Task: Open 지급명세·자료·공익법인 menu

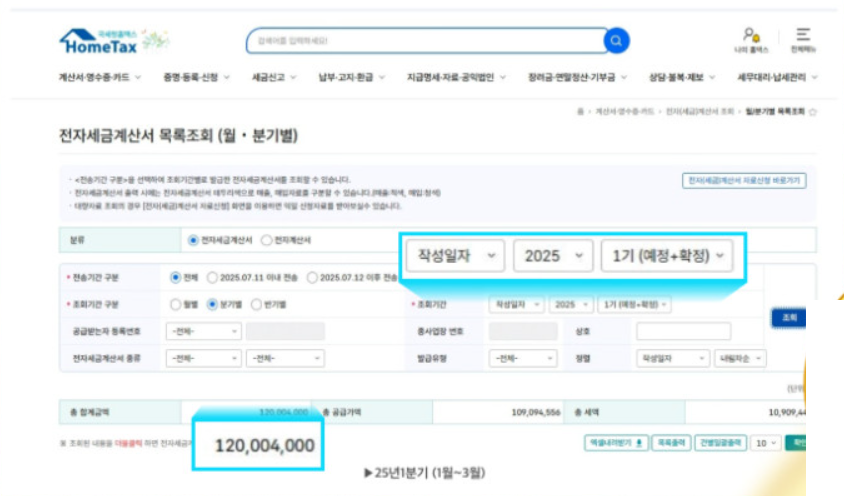Action: point(456,78)
